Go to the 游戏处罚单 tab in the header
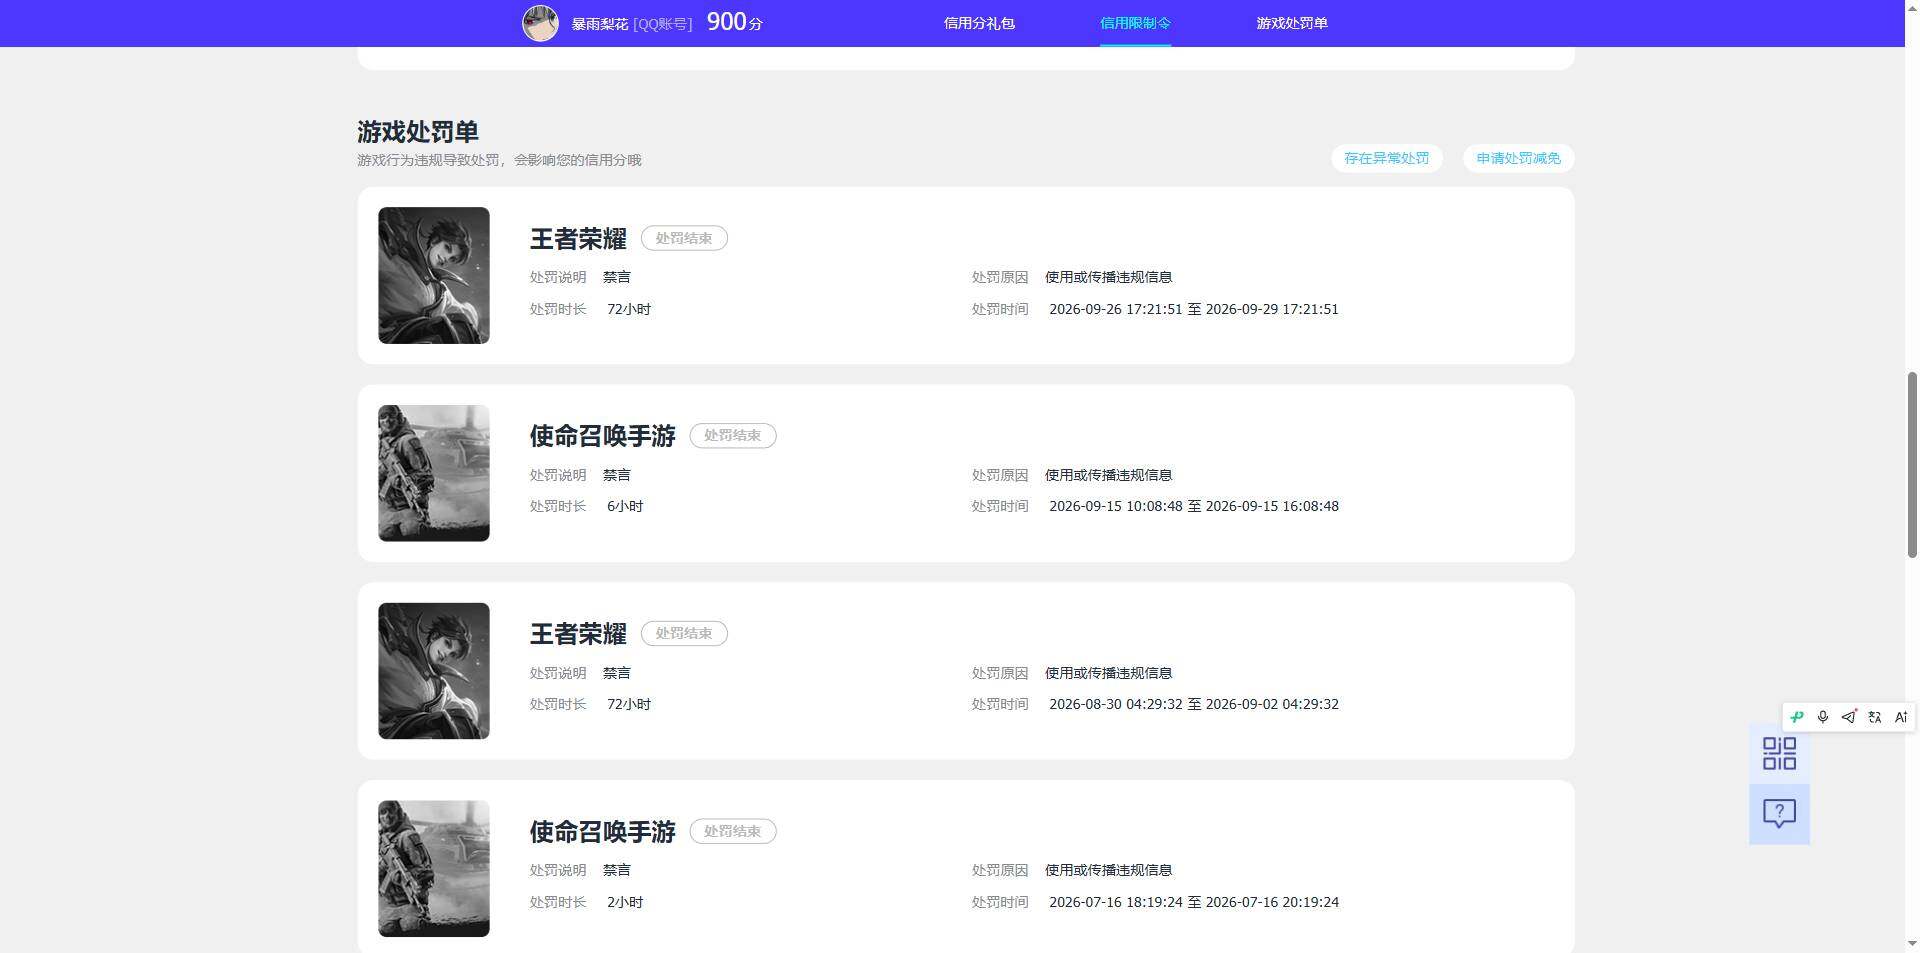This screenshot has width=1920, height=953. click(1292, 23)
